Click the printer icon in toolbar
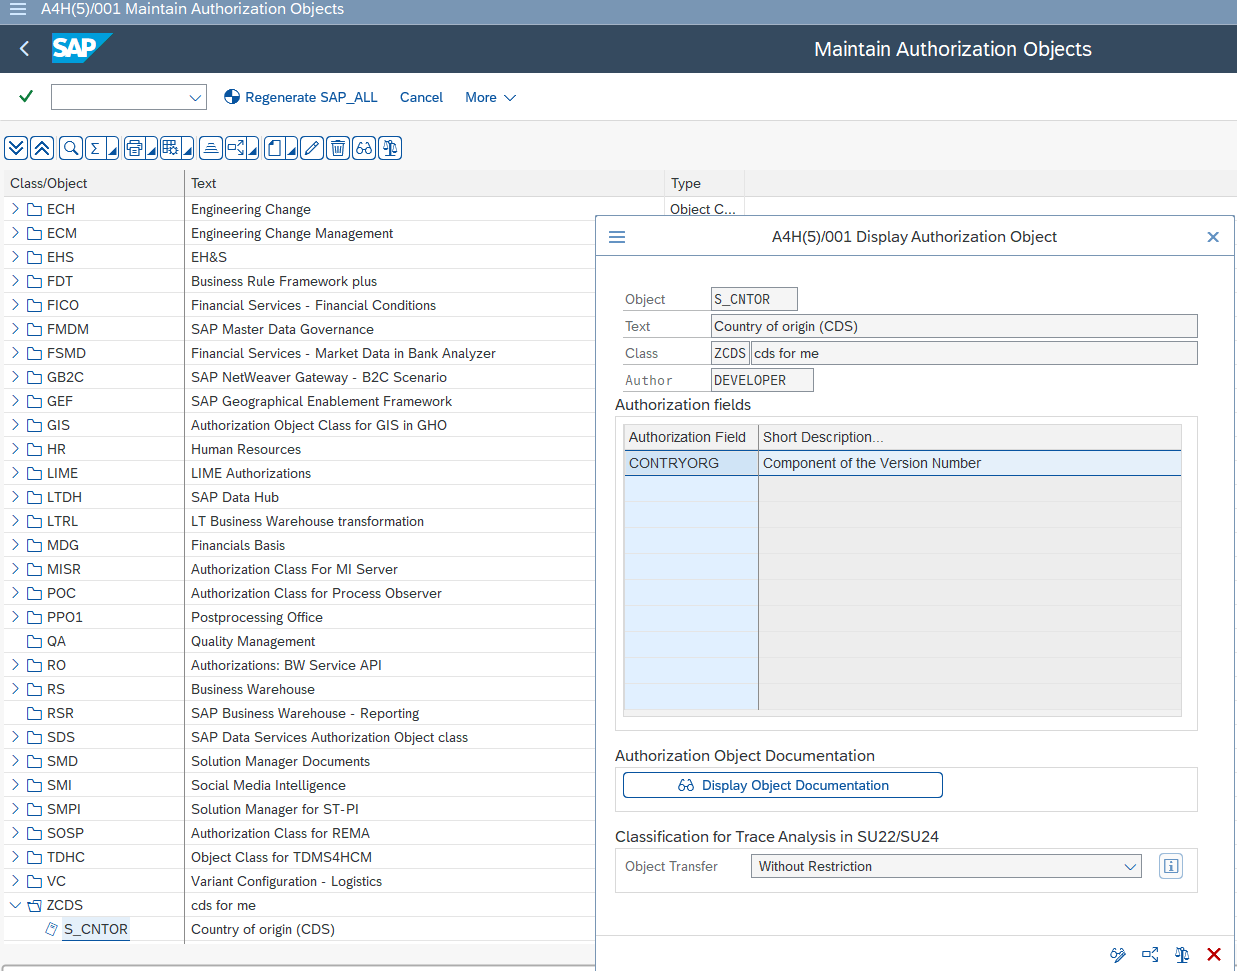Viewport: 1237px width, 971px height. coord(135,148)
